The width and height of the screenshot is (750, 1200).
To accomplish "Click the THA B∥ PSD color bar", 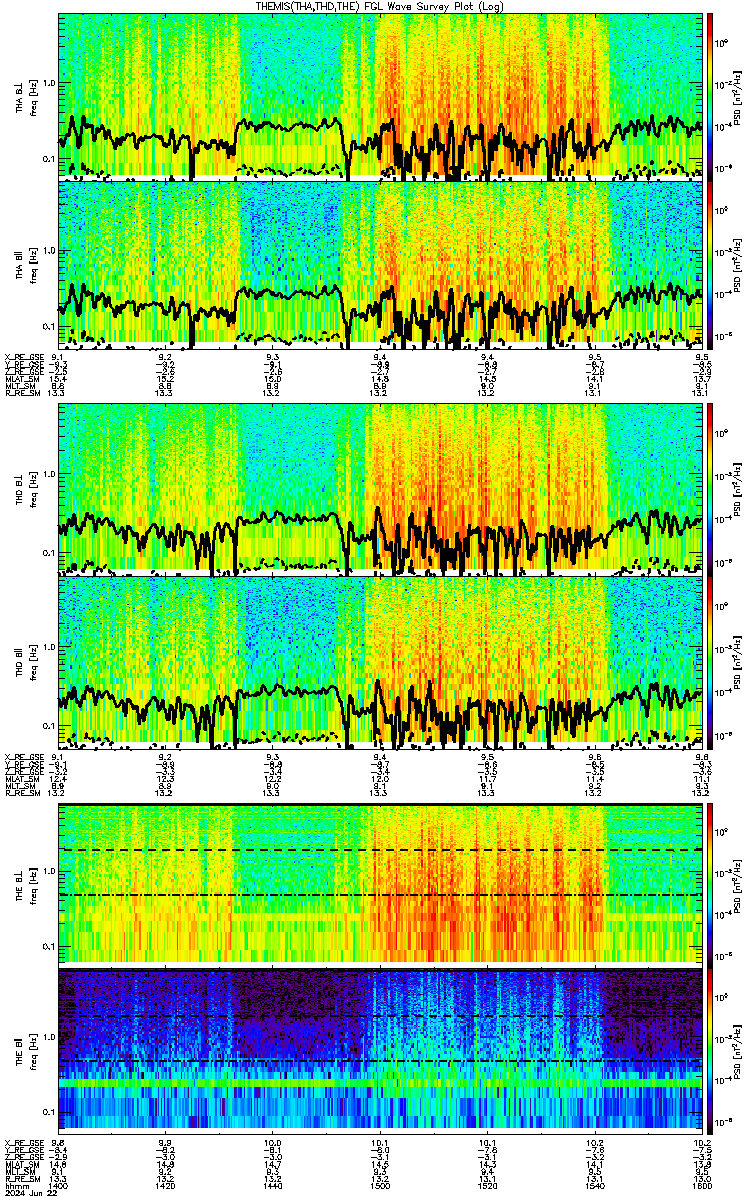I will click(x=710, y=264).
